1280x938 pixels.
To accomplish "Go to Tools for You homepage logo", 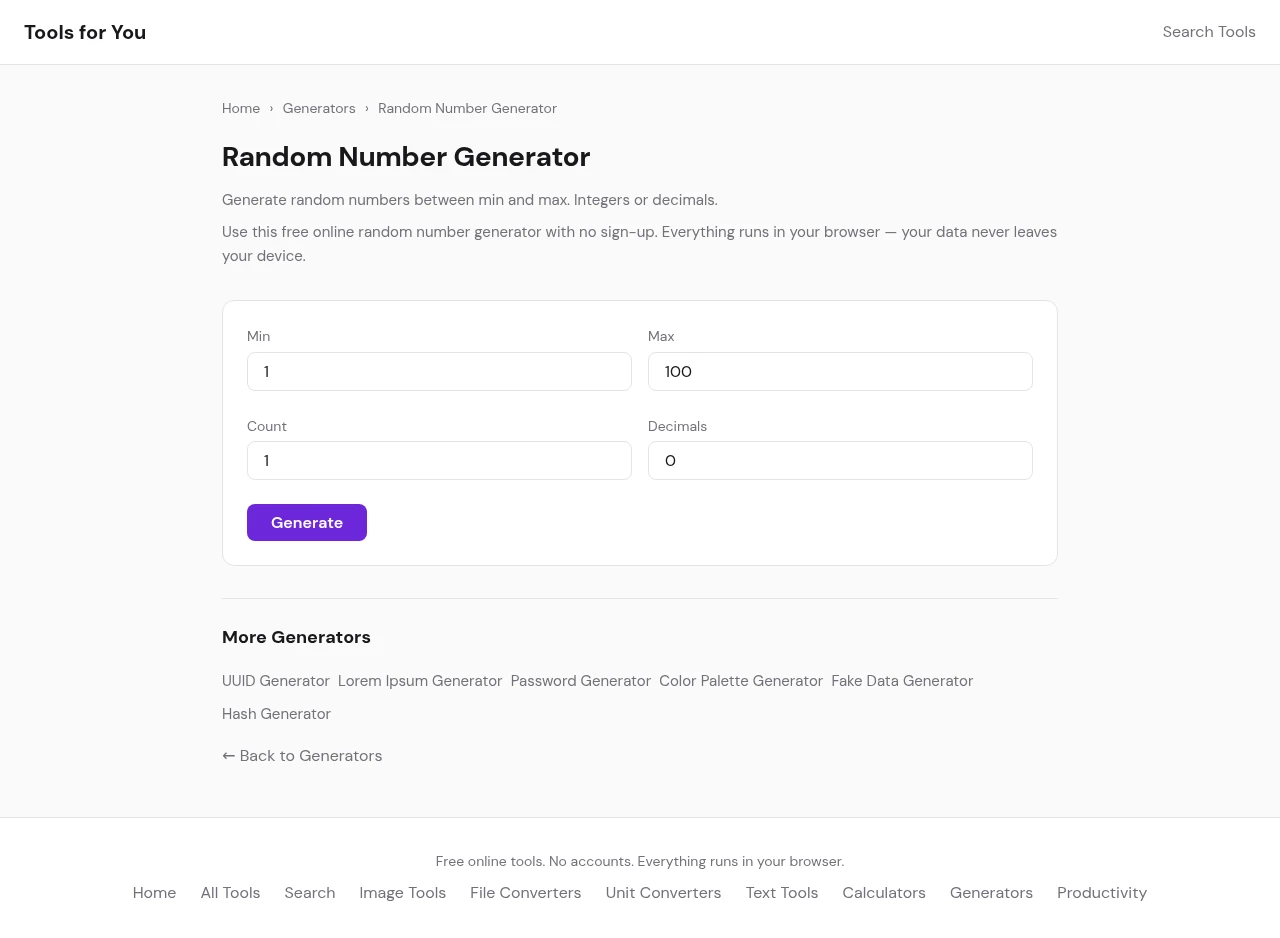I will point(85,32).
